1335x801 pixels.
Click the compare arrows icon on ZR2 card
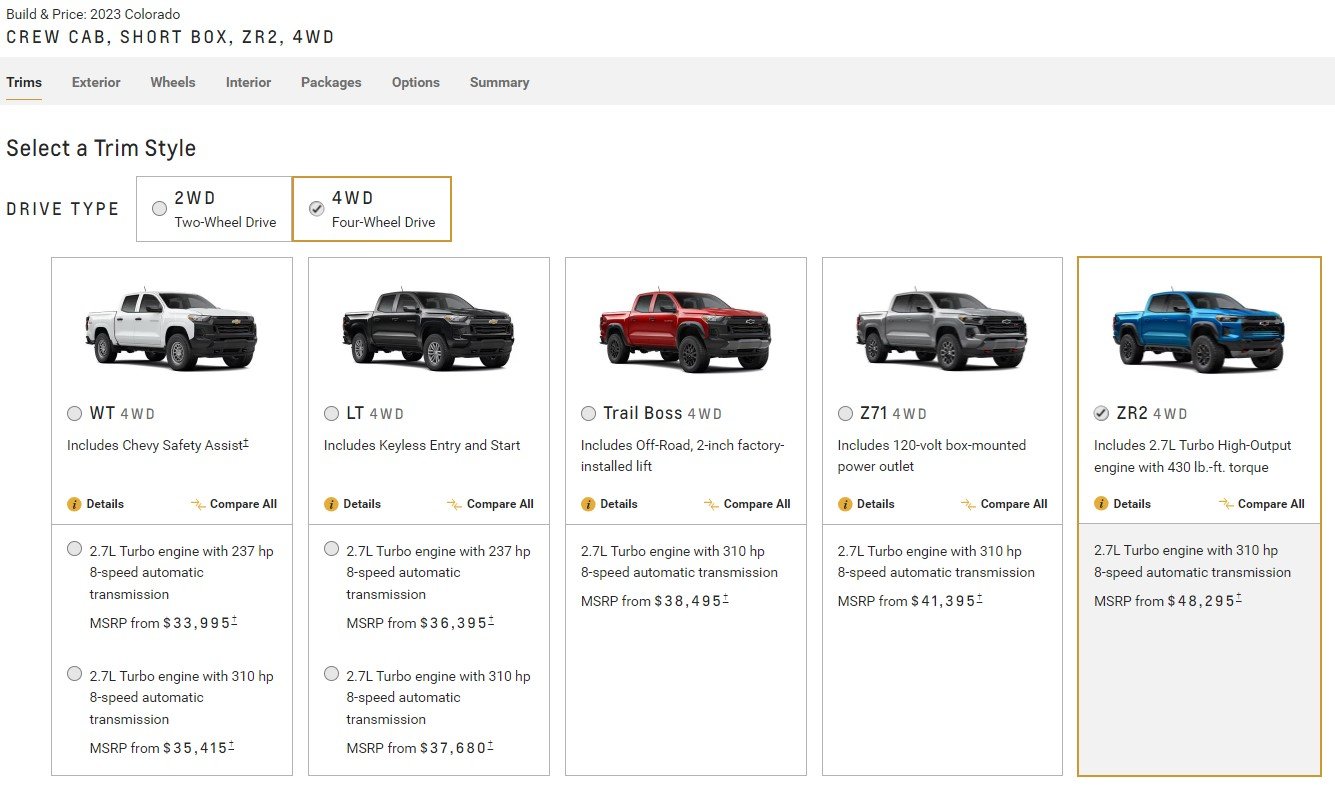(x=1226, y=504)
